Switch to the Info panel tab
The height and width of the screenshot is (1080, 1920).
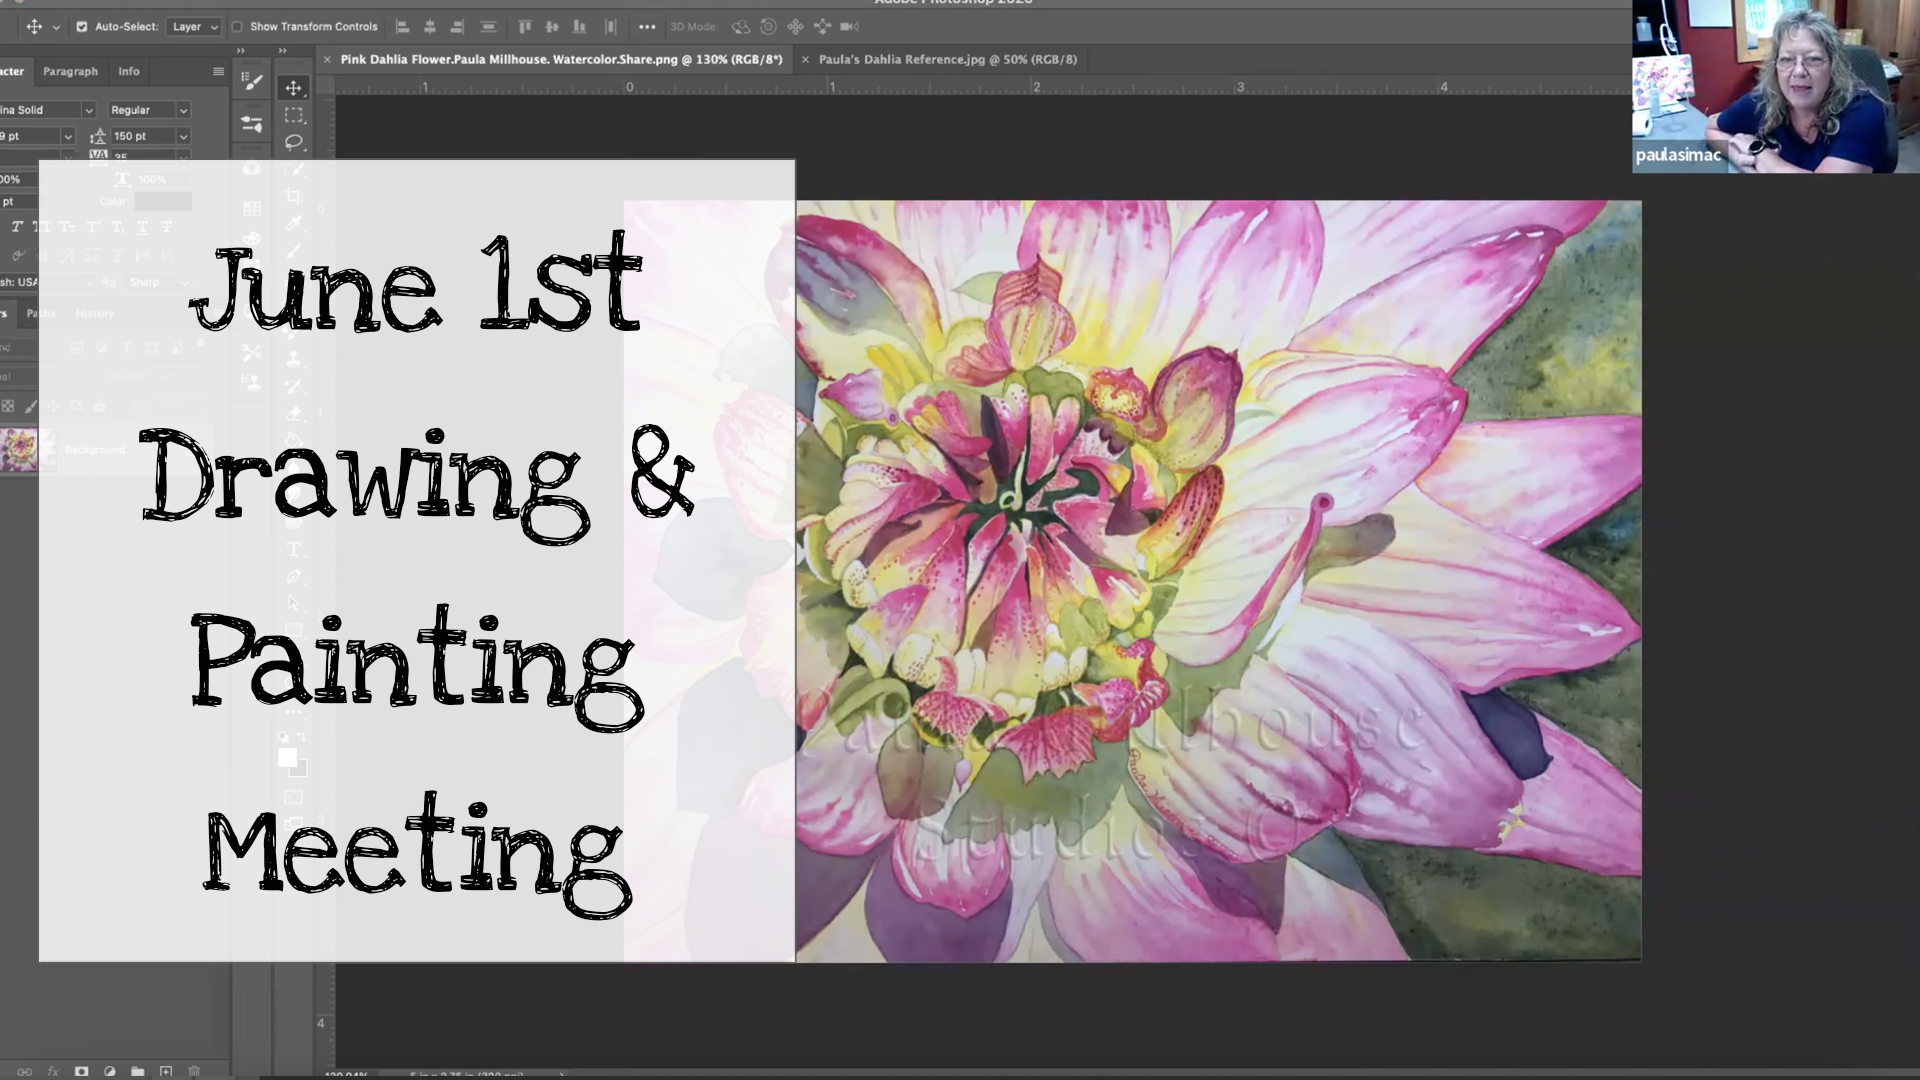tap(129, 72)
